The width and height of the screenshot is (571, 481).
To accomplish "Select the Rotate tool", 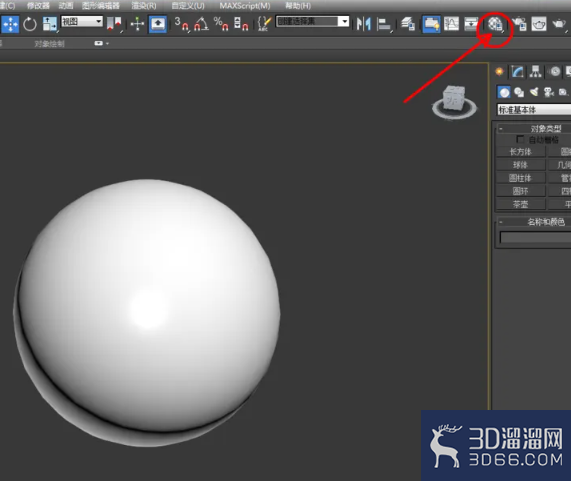I will (30, 24).
